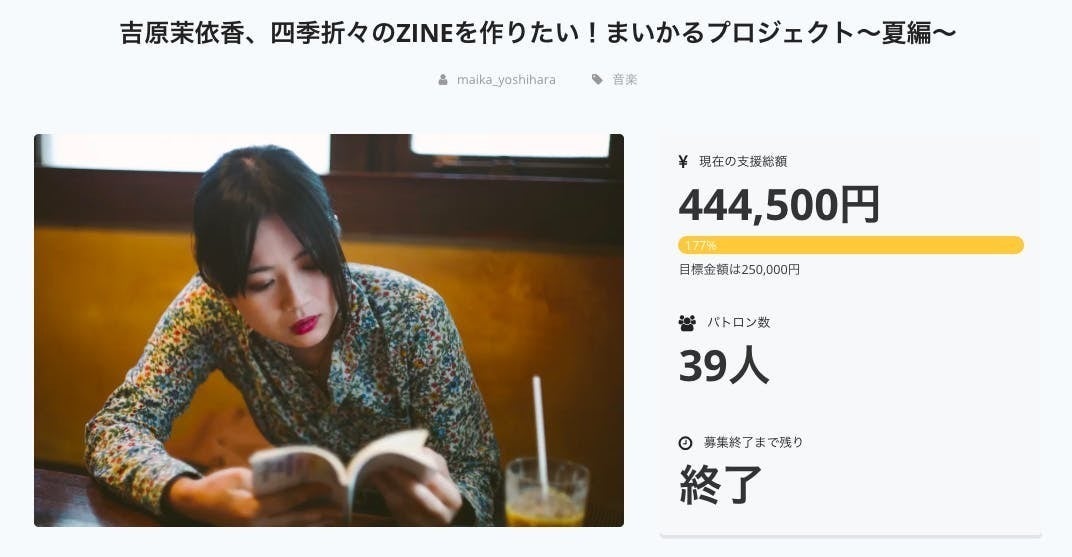This screenshot has width=1072, height=557.
Task: Click the 目標金額は250,000円 goal text
Action: click(x=739, y=269)
